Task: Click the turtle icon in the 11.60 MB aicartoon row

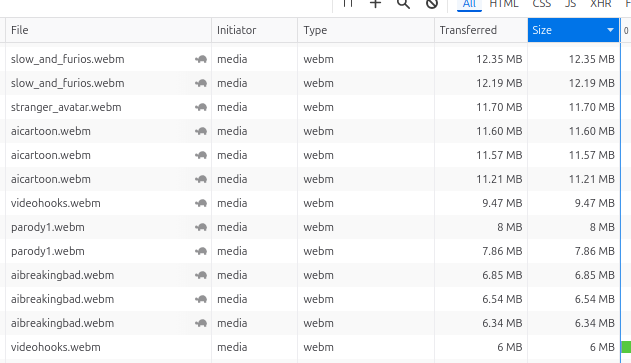Action: coord(201,131)
